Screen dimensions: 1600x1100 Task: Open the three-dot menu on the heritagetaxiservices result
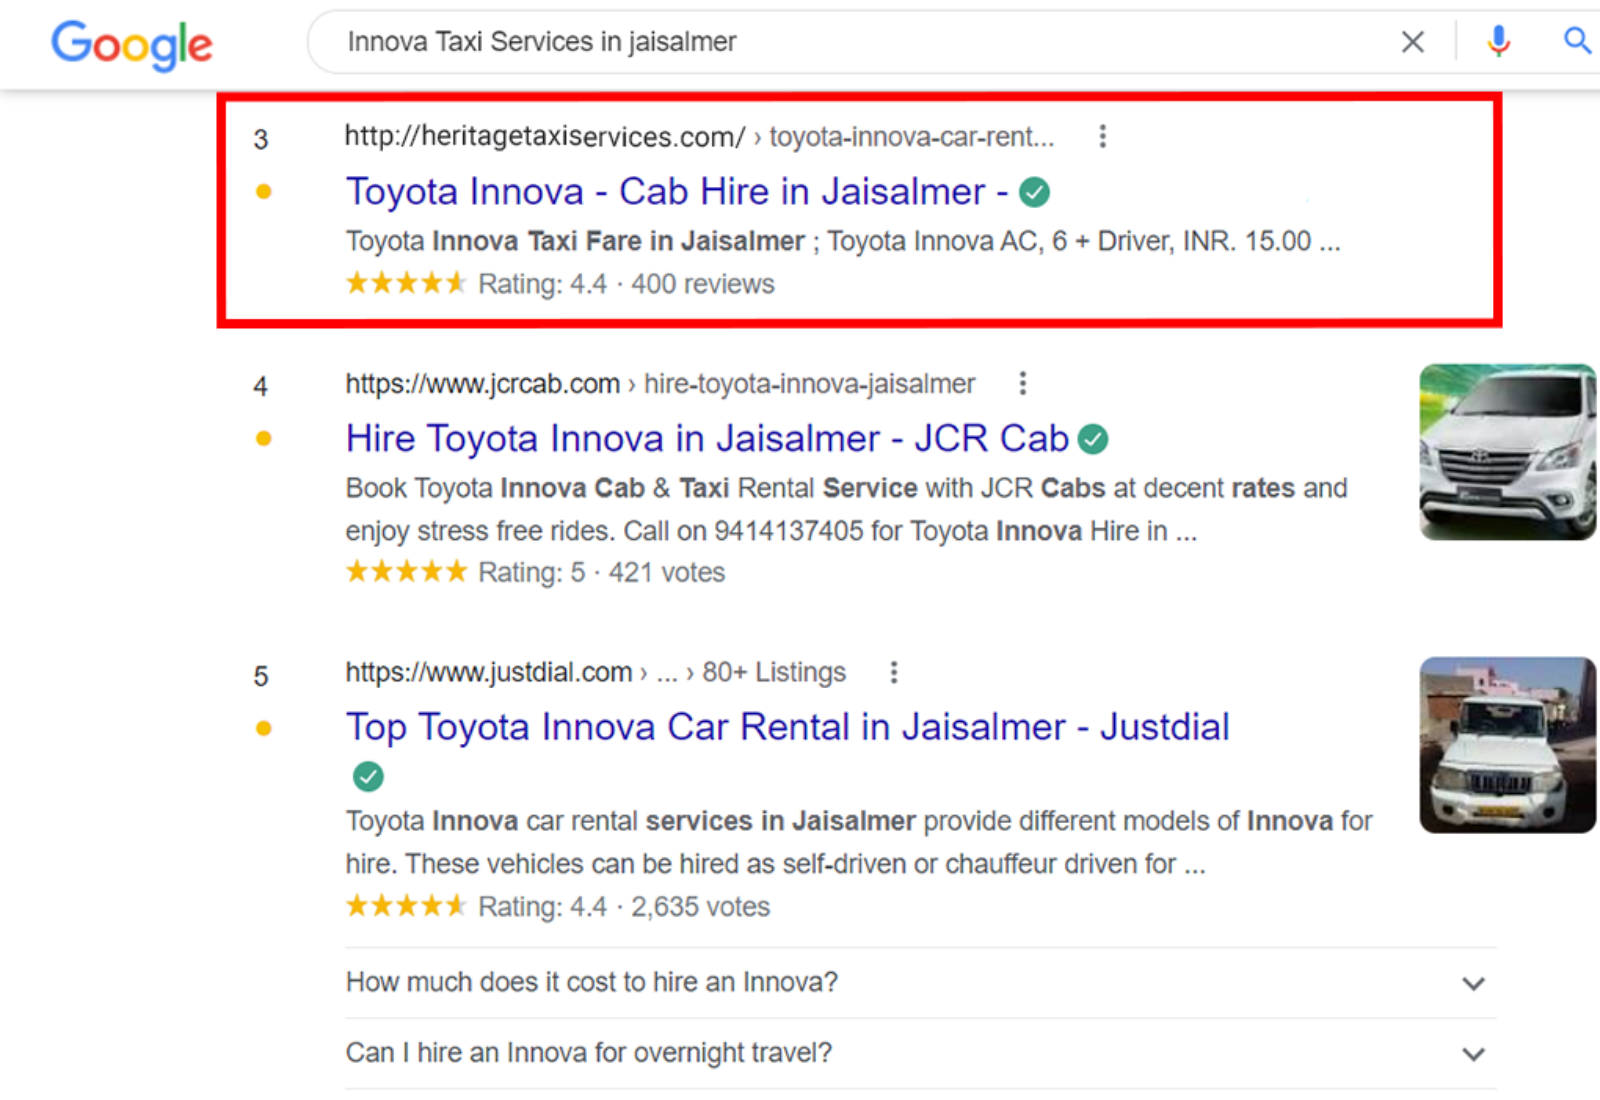[x=1102, y=136]
